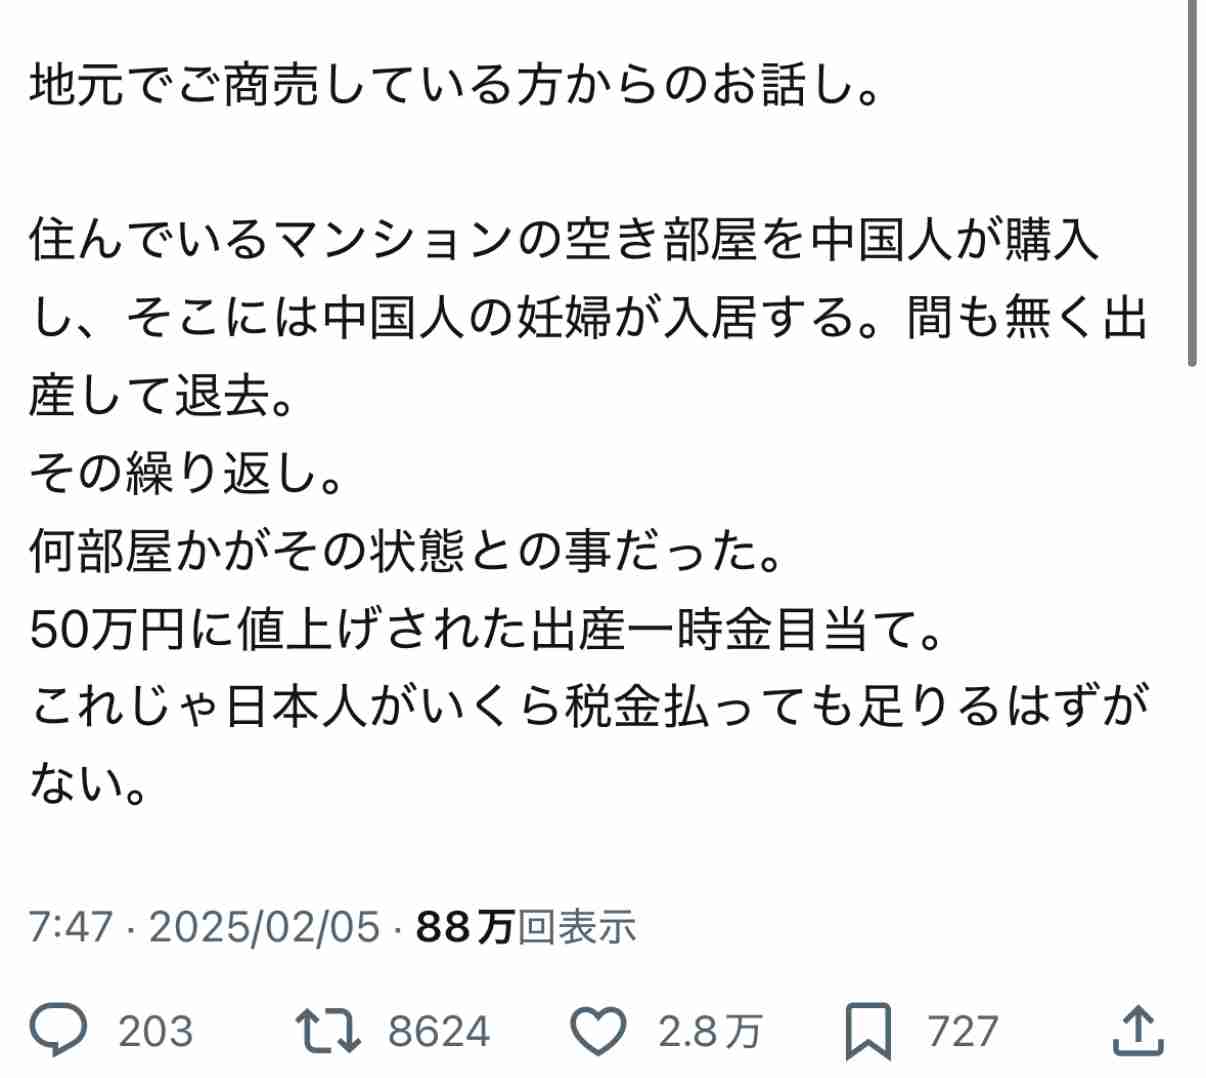The width and height of the screenshot is (1206, 1078).
Task: Click the line starting 地元でご商売している
Action: coord(456,86)
